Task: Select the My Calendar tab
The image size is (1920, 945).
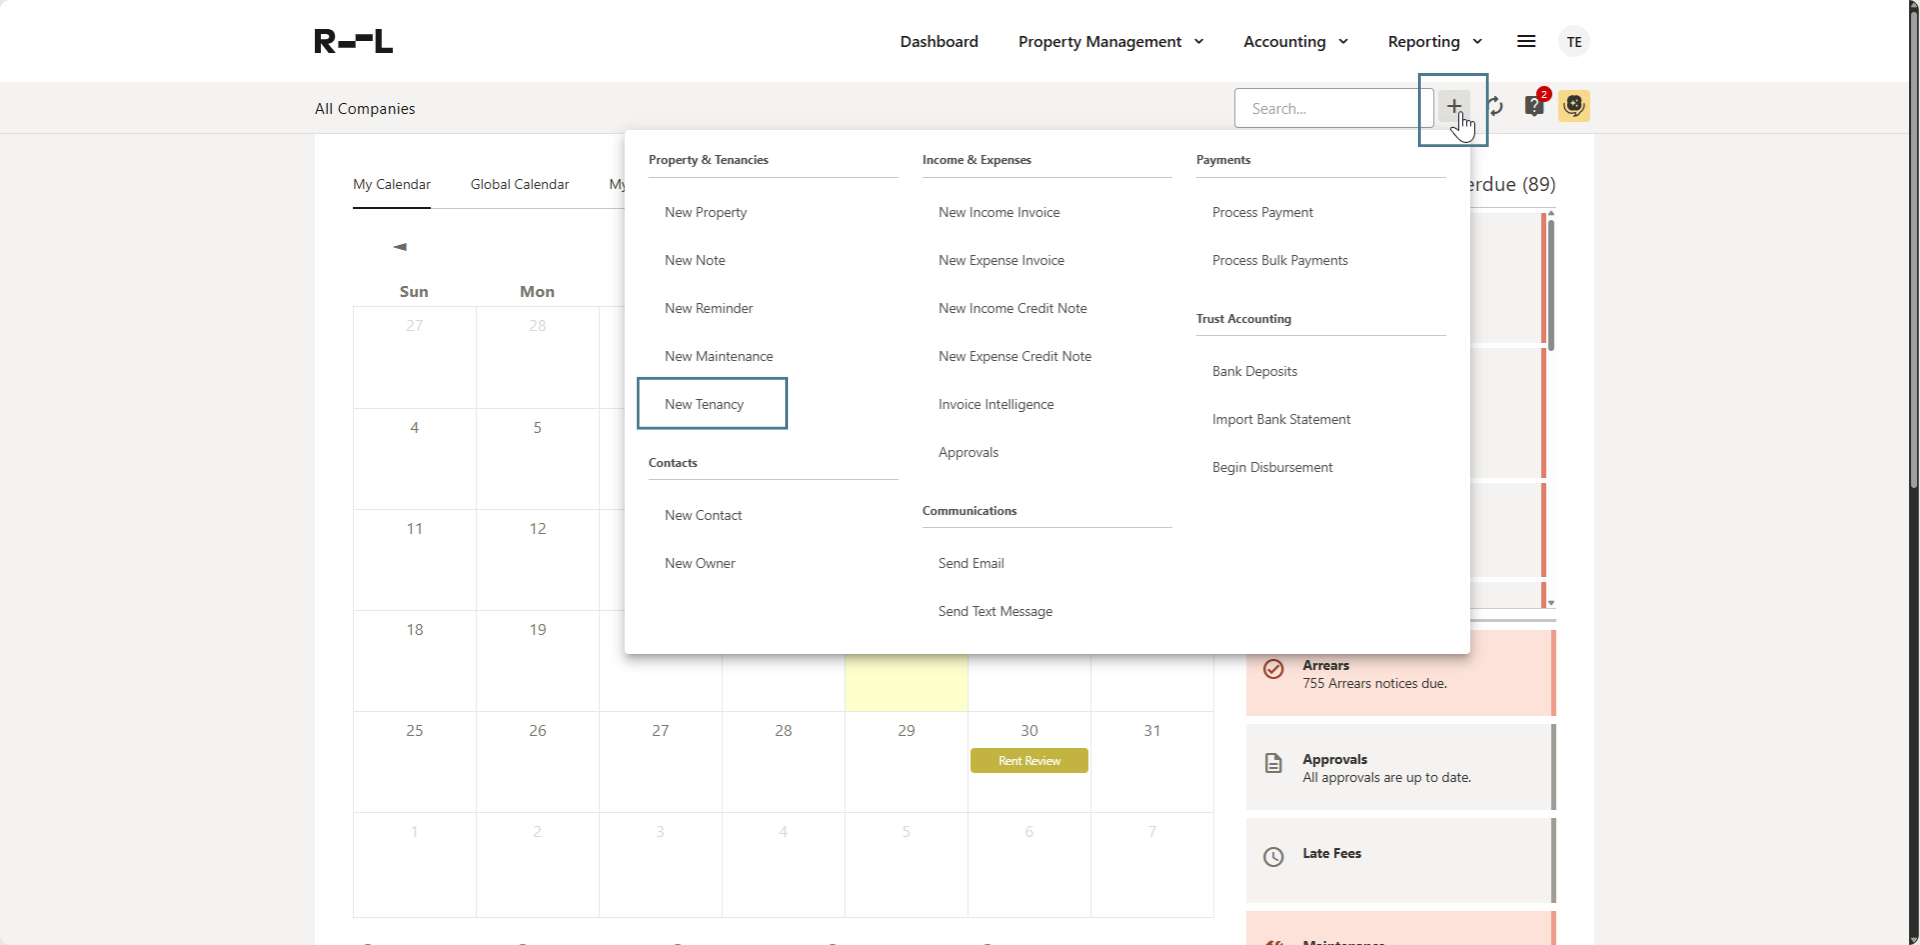Action: pyautogui.click(x=391, y=184)
